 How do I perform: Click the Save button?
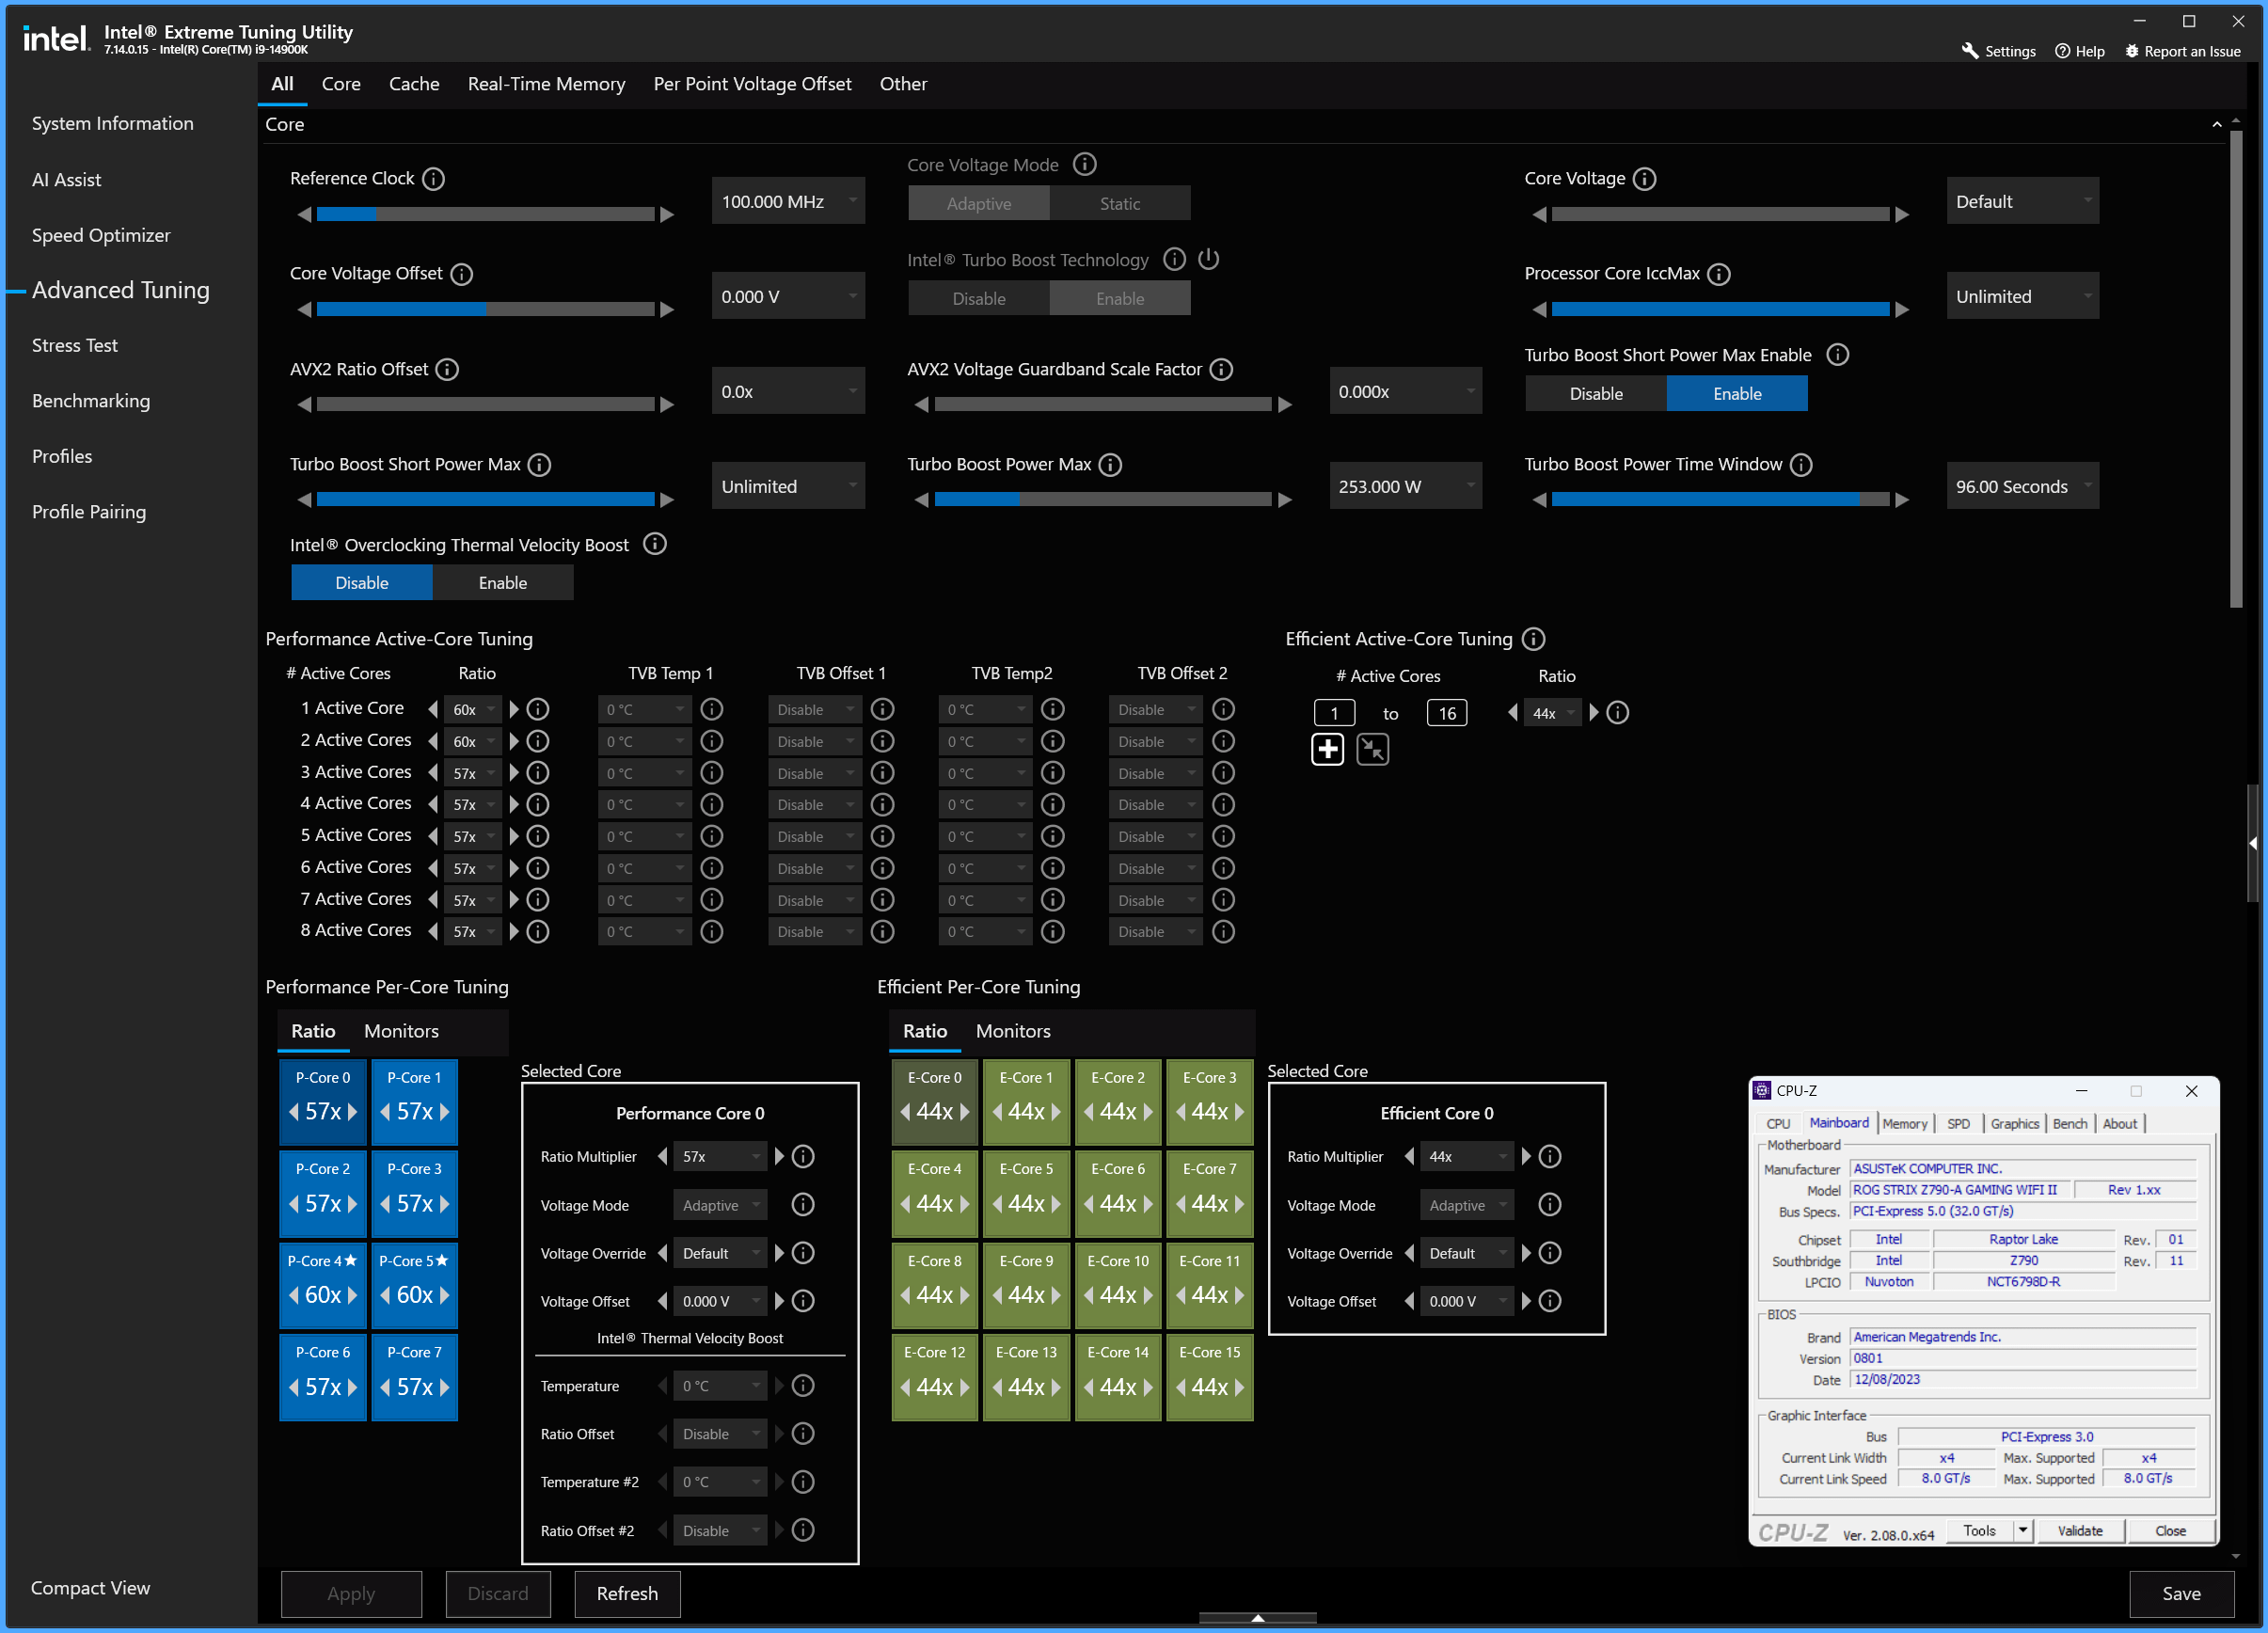pos(2181,1593)
